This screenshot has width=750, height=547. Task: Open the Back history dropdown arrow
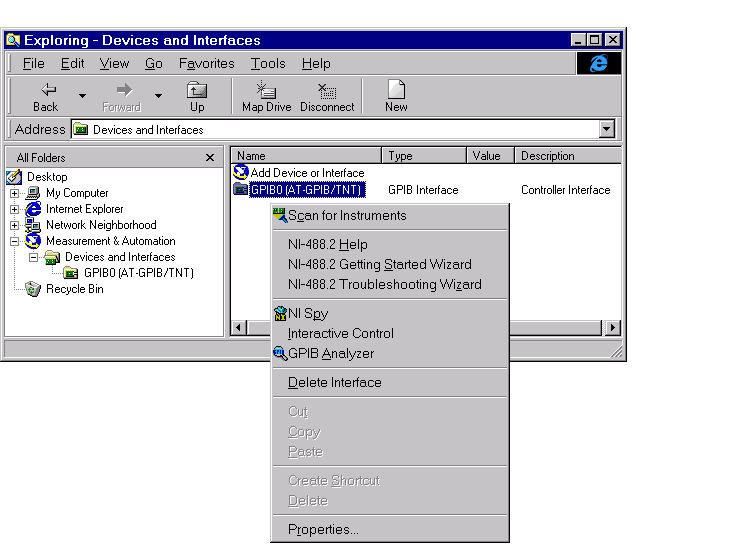(x=82, y=96)
